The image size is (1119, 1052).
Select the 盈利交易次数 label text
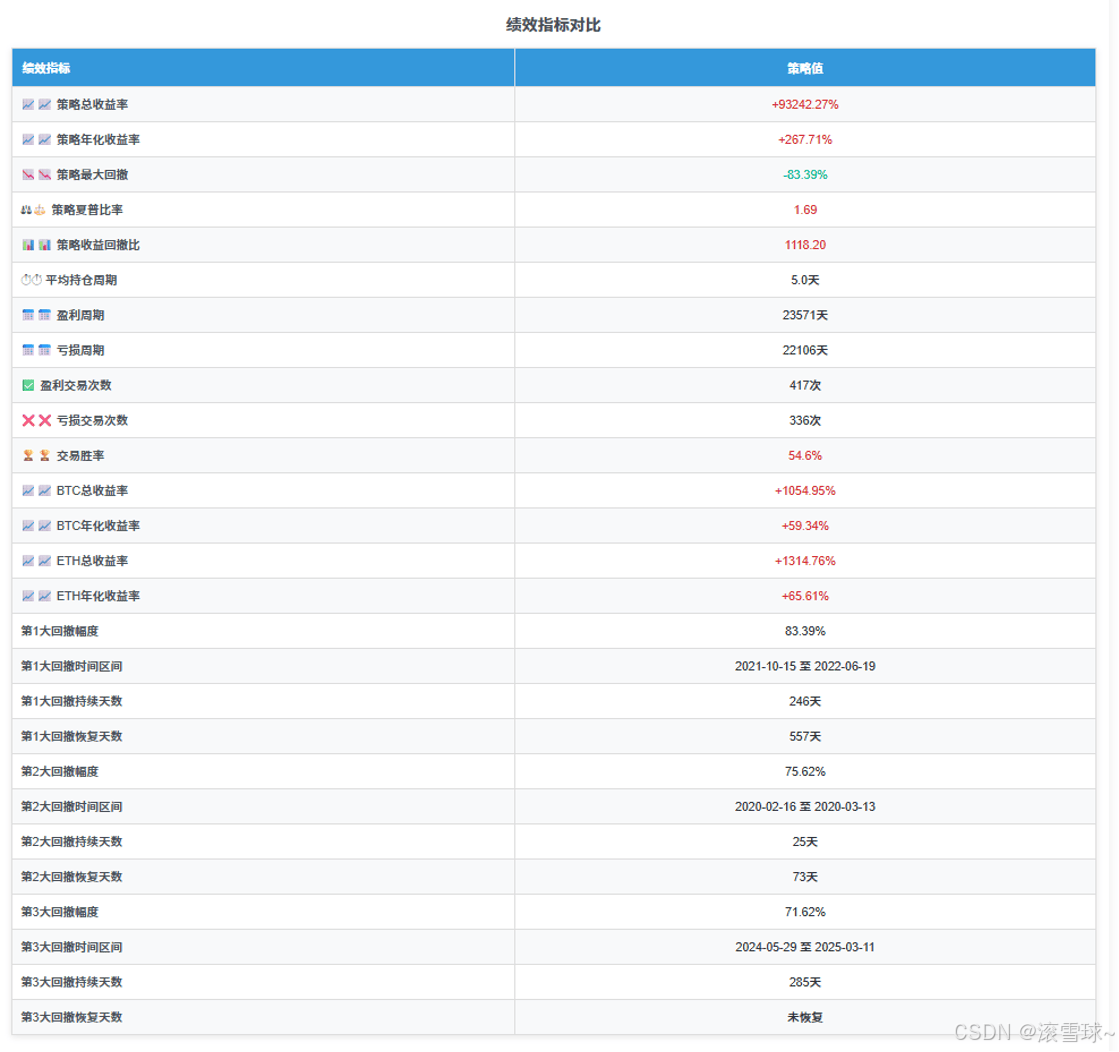(76, 385)
